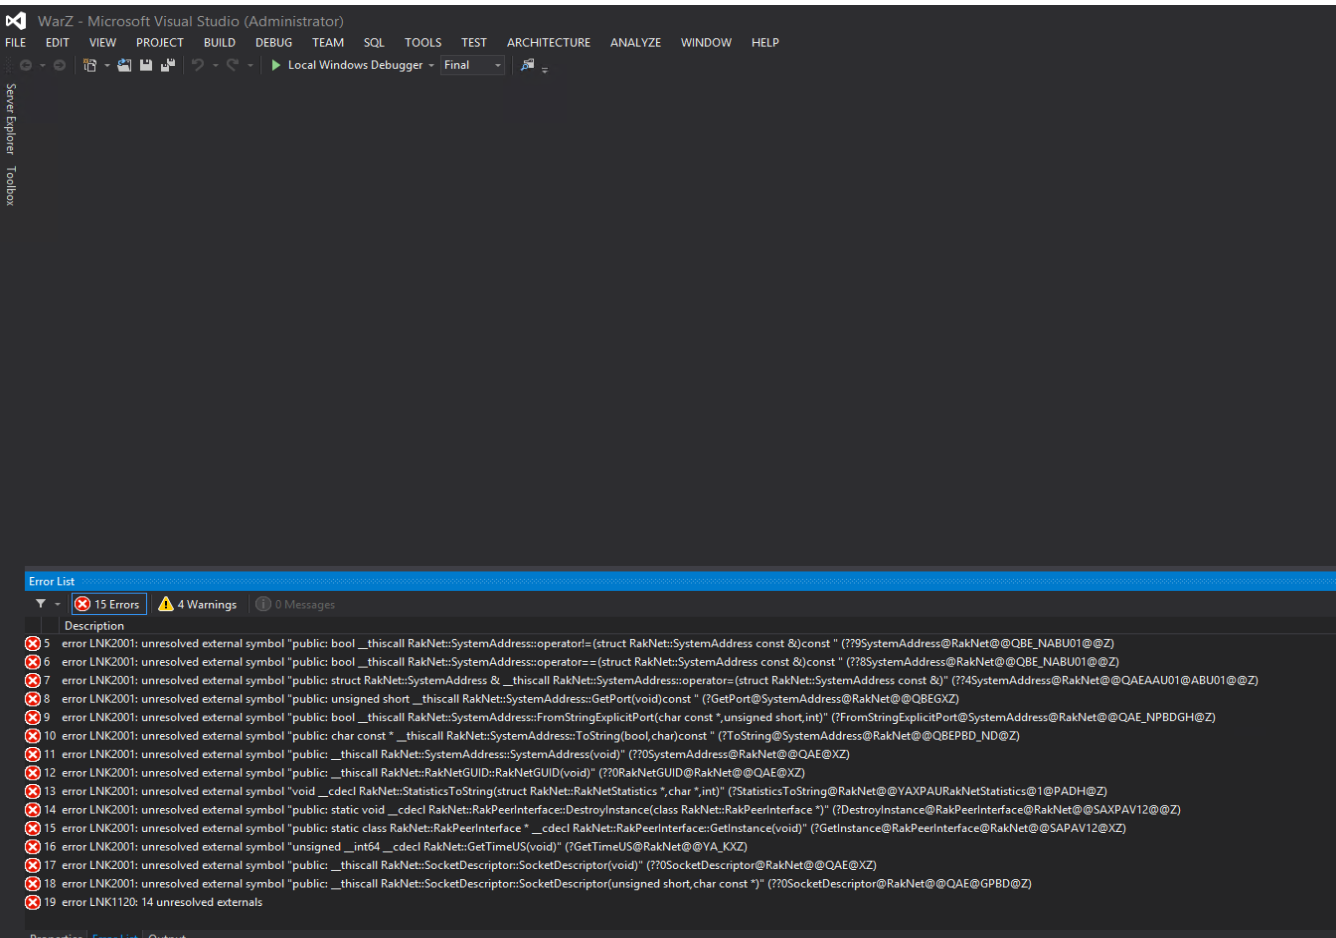Screen dimensions: 1336x938
Task: Select error 12 text about RakNetGUID constructor
Action: tap(433, 773)
